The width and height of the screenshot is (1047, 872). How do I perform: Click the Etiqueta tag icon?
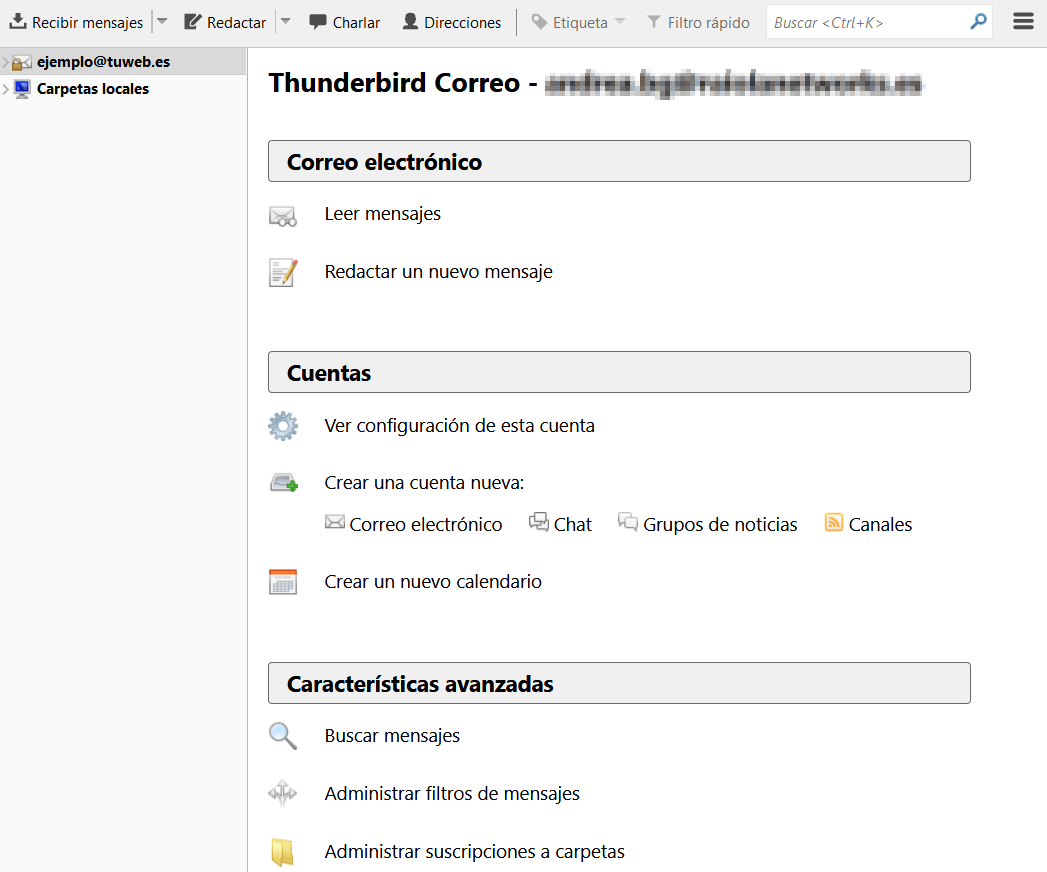coord(540,22)
